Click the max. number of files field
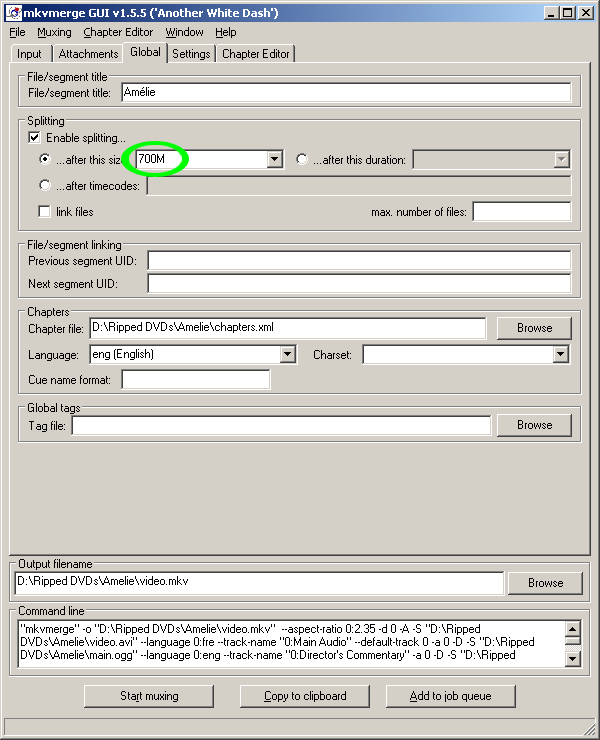Image resolution: width=600 pixels, height=740 pixels. (522, 211)
